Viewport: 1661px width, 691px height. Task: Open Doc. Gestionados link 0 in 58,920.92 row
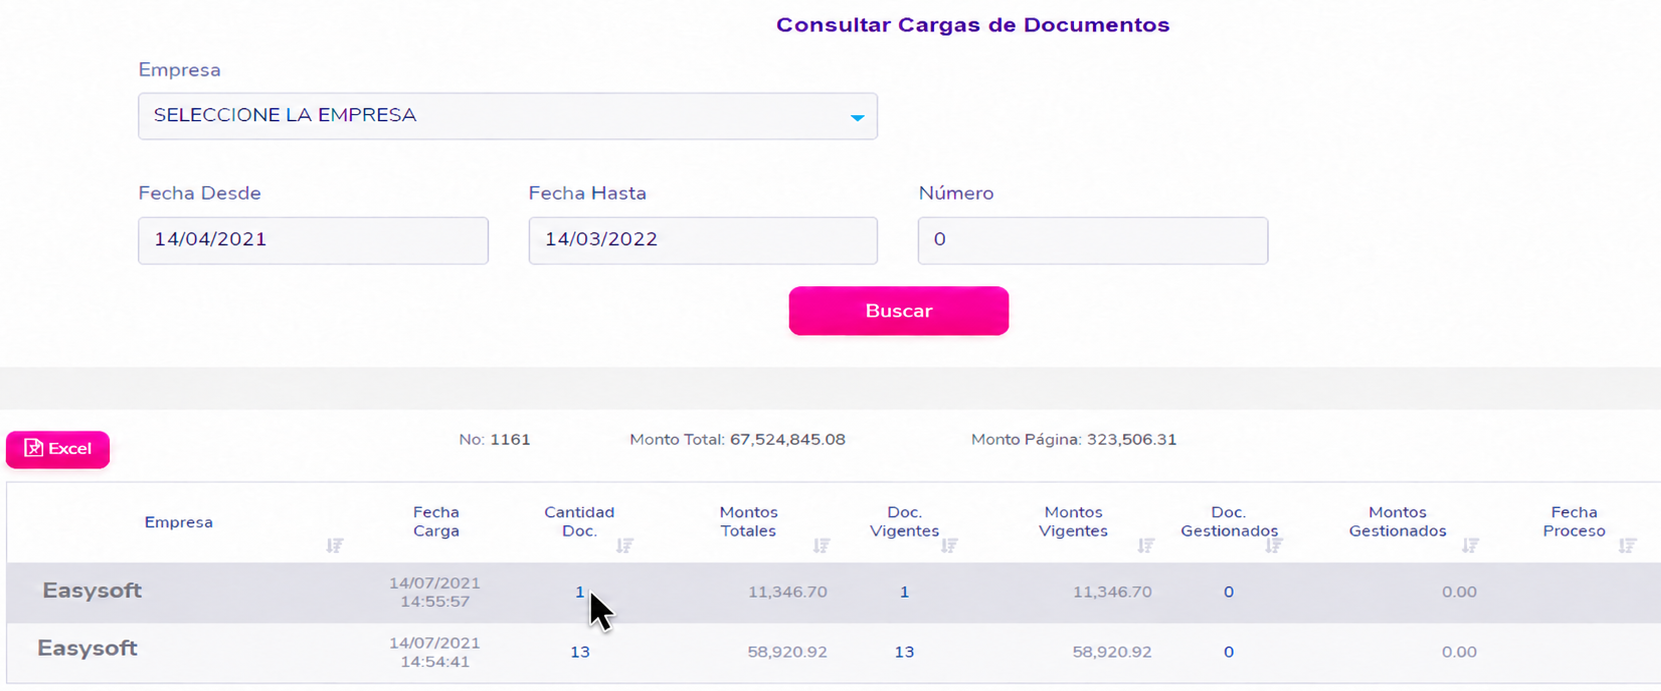1228,652
